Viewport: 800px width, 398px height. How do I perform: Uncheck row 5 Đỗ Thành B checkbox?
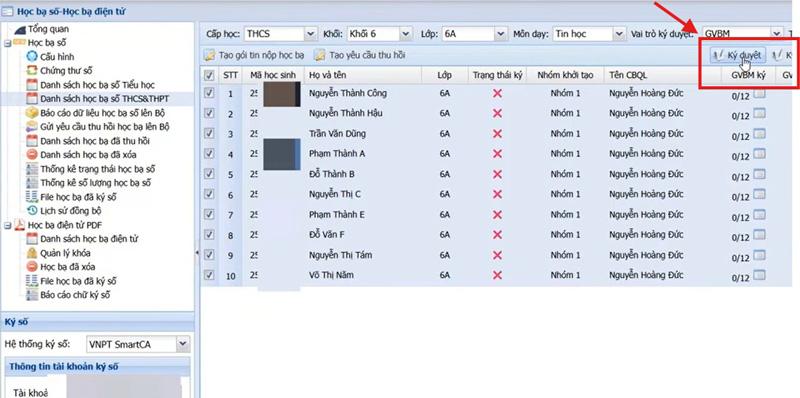[x=209, y=173]
